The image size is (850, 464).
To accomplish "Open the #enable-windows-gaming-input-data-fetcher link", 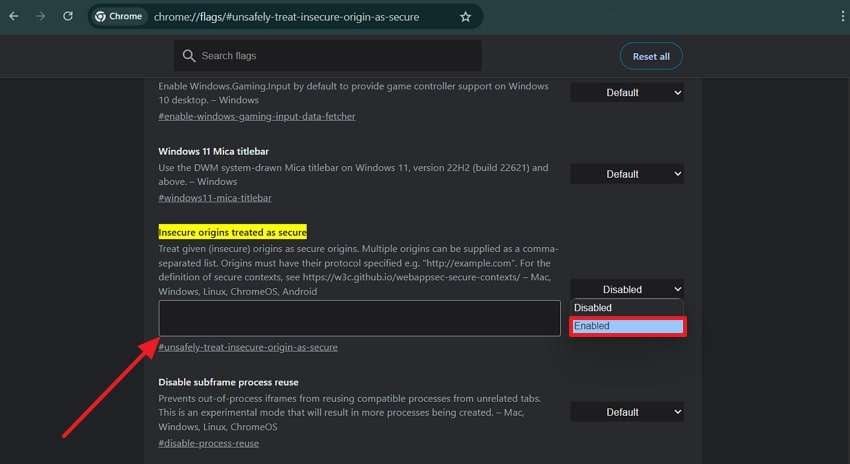I will (x=257, y=116).
